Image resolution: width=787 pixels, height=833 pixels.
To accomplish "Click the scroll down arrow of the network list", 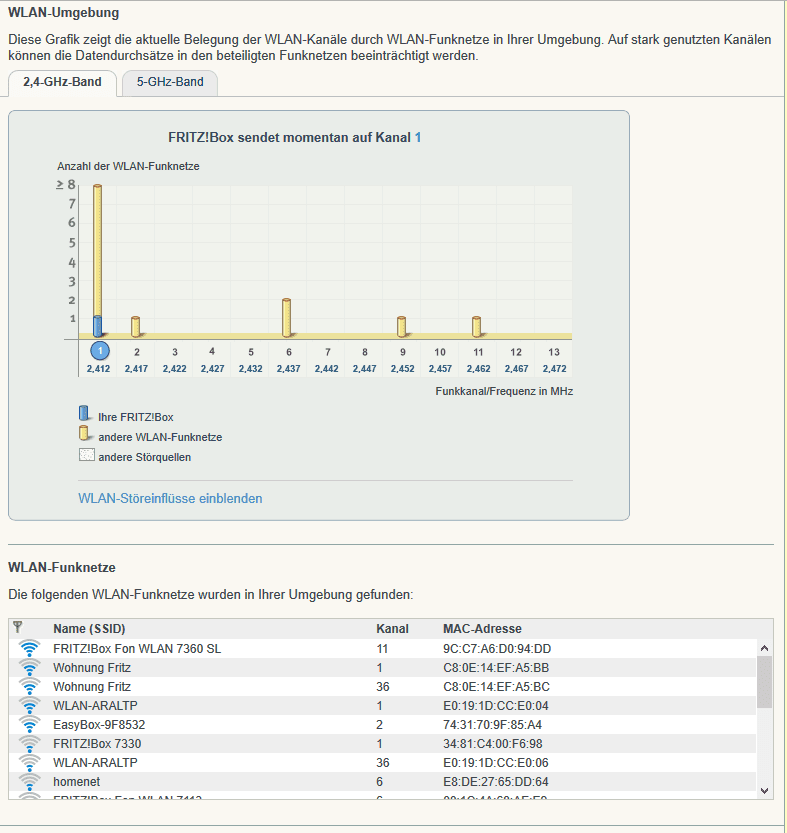I will [764, 790].
